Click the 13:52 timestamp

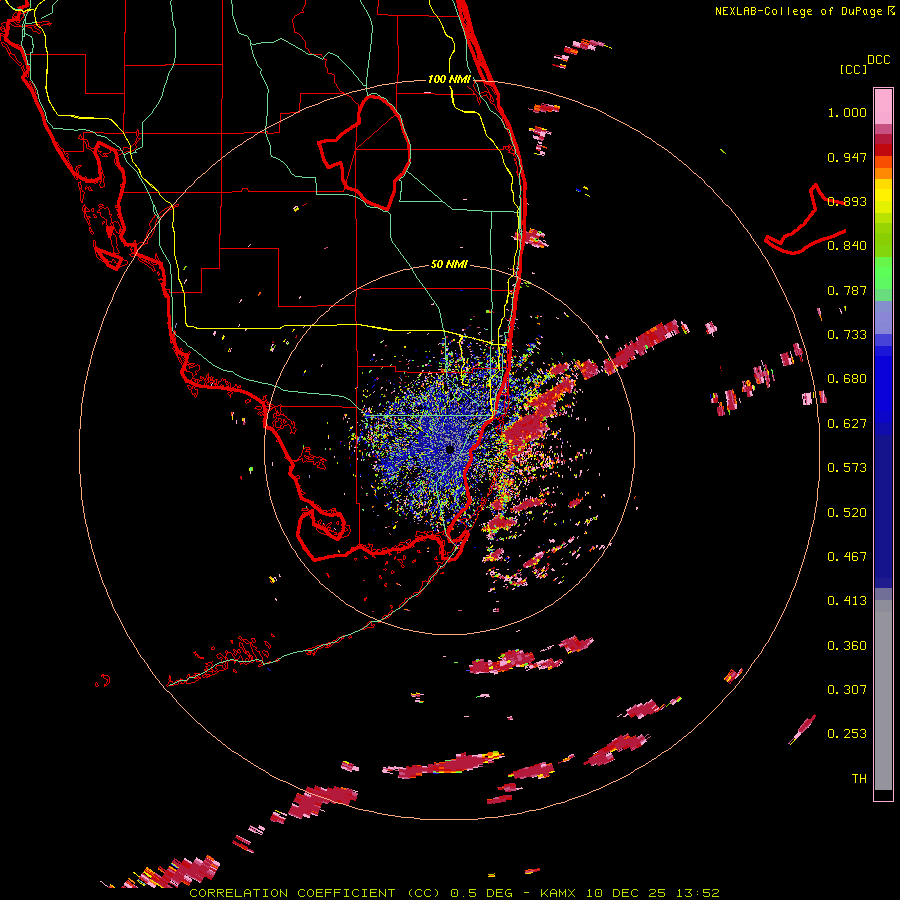pyautogui.click(x=698, y=893)
